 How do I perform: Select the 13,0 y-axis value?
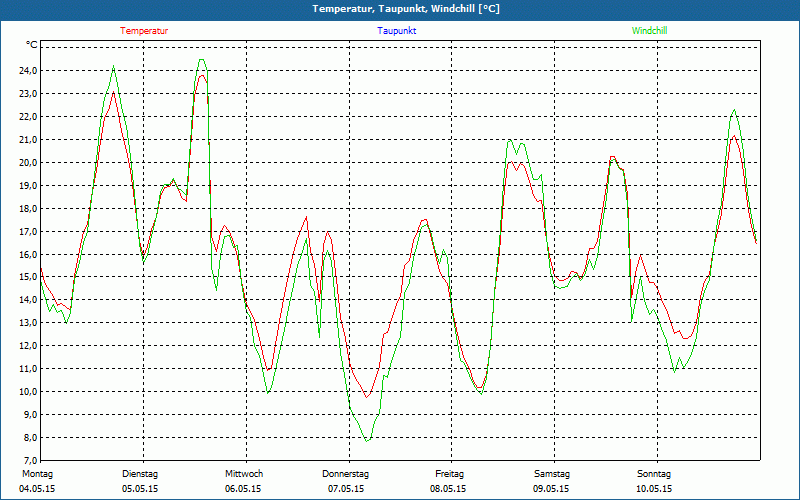[x=28, y=322]
